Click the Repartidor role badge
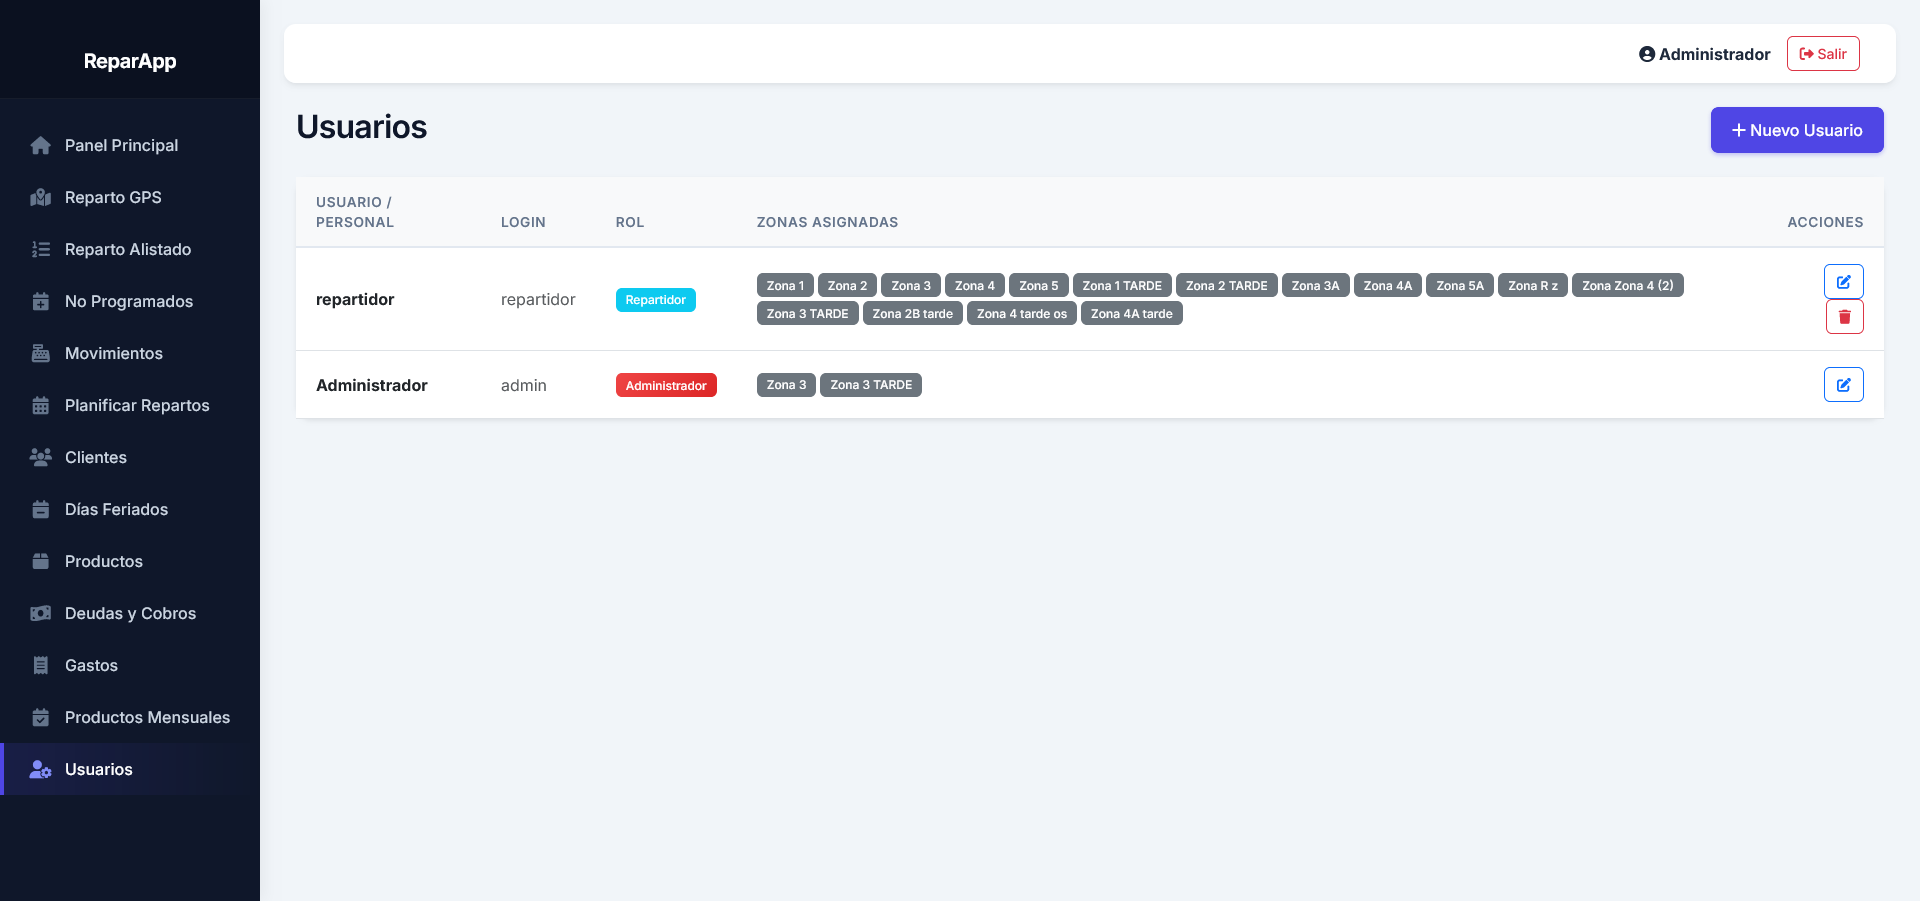This screenshot has height=901, width=1920. tap(655, 300)
